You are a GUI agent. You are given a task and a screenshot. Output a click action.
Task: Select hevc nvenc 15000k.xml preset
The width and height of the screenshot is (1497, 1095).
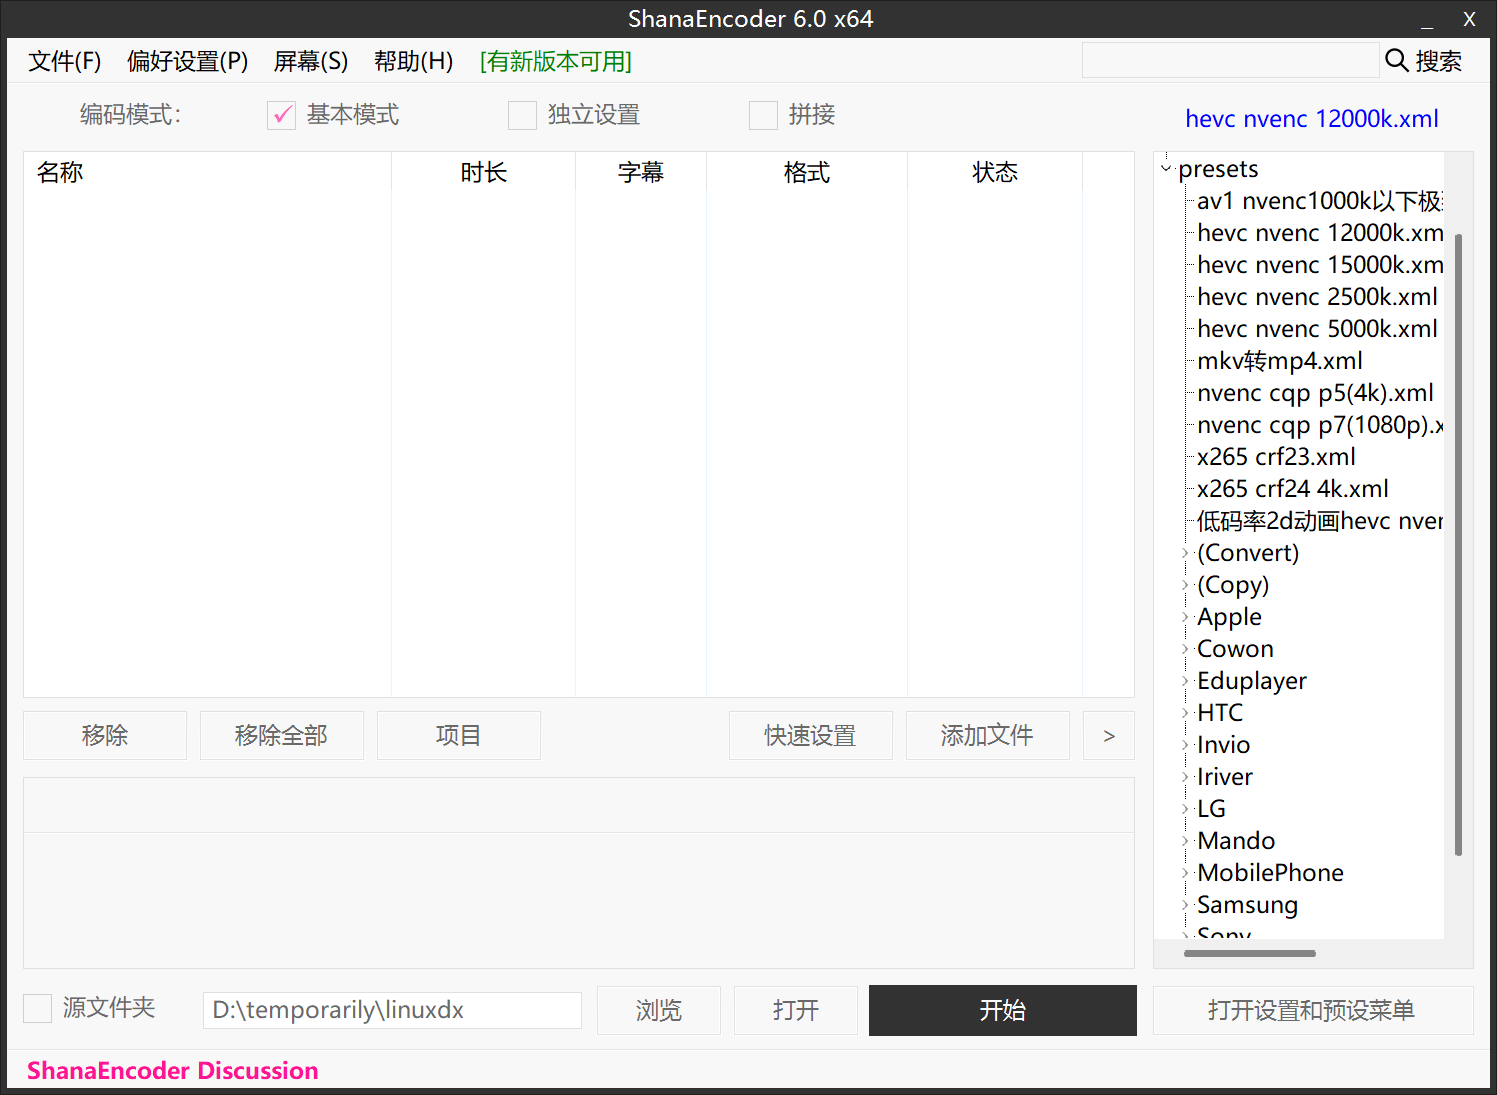pyautogui.click(x=1320, y=265)
